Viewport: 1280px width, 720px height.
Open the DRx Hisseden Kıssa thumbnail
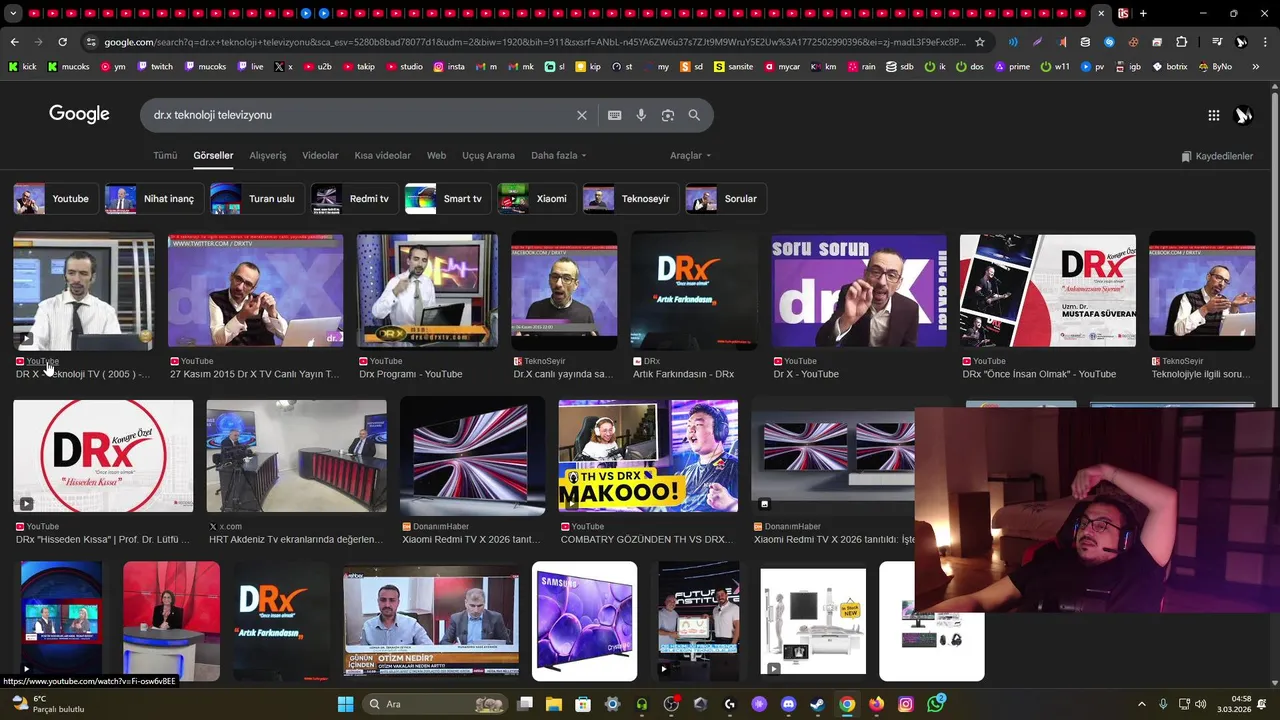click(x=103, y=456)
